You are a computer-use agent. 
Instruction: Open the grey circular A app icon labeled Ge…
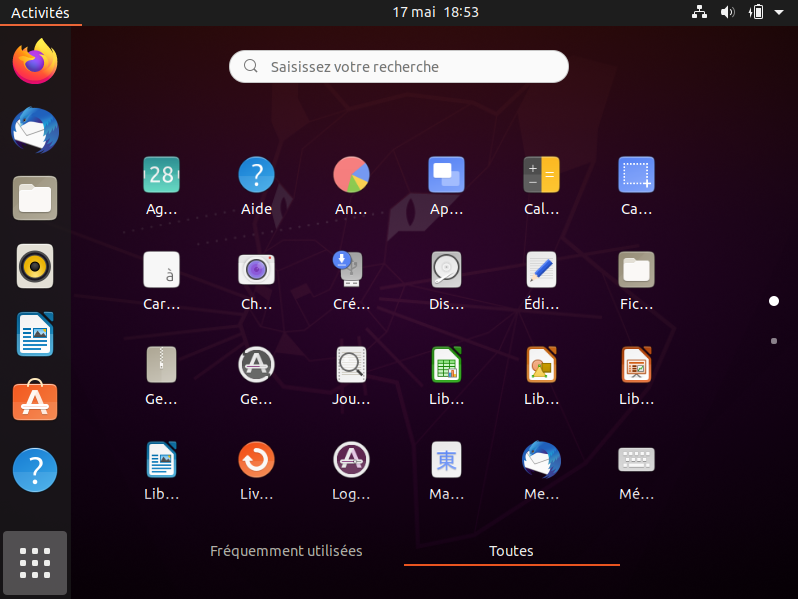(x=256, y=364)
